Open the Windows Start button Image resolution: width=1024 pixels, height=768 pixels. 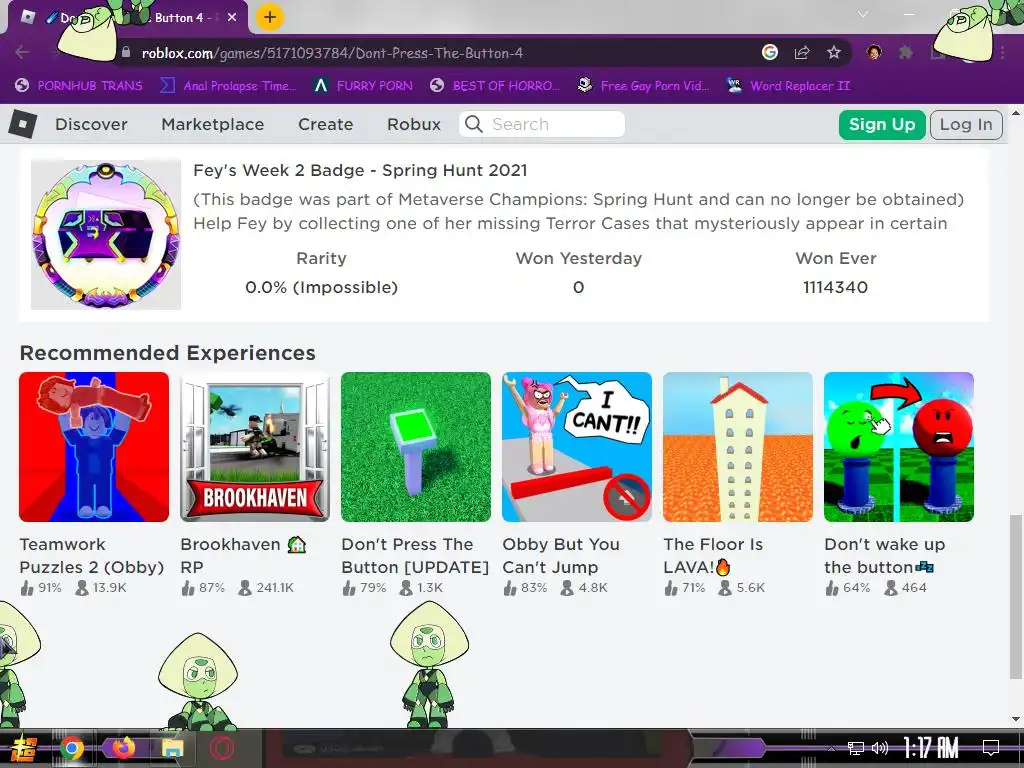click(22, 748)
